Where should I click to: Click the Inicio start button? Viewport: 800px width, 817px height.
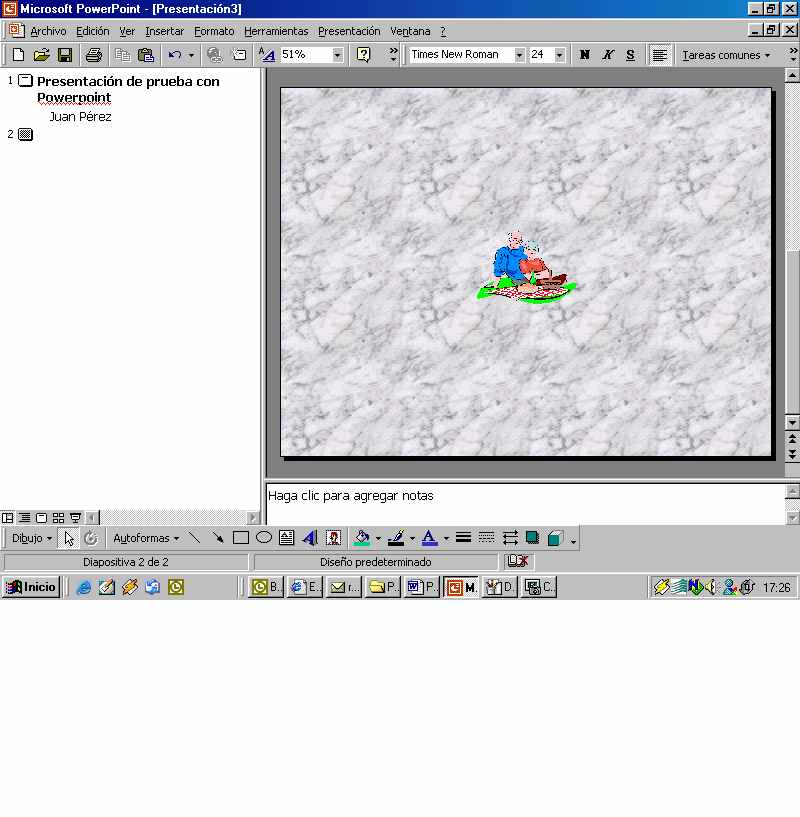click(31, 587)
